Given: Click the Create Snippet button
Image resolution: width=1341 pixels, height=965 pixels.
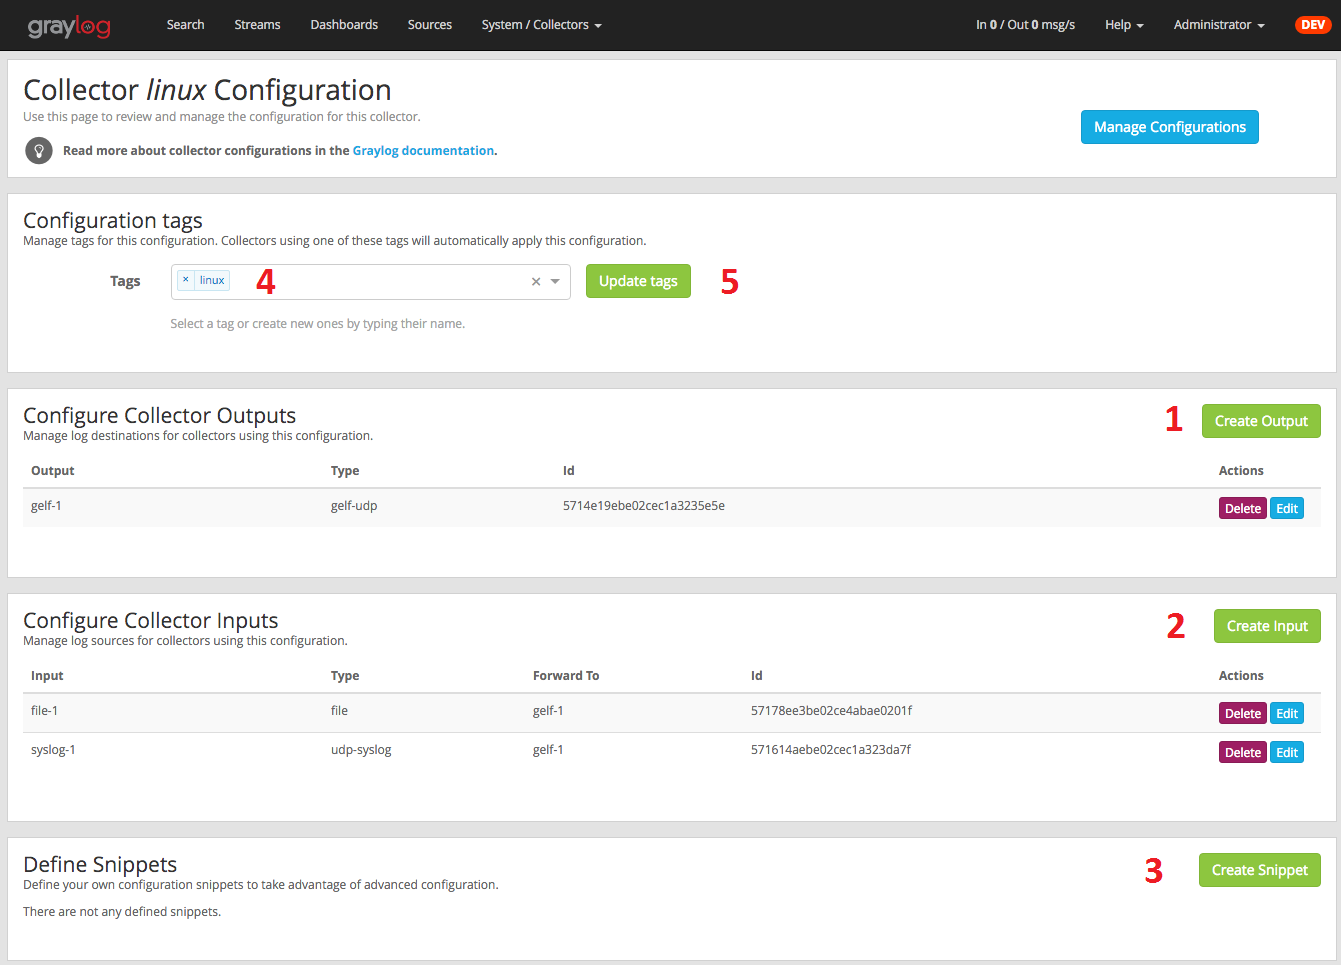Looking at the screenshot, I should [x=1259, y=870].
